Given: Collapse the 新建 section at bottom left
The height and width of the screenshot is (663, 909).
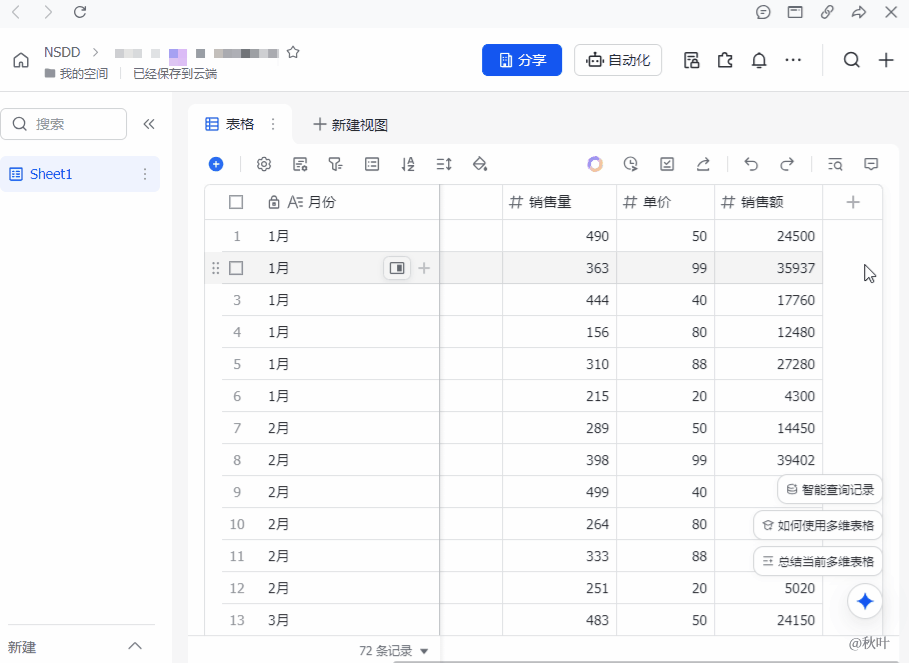Looking at the screenshot, I should click(x=135, y=646).
